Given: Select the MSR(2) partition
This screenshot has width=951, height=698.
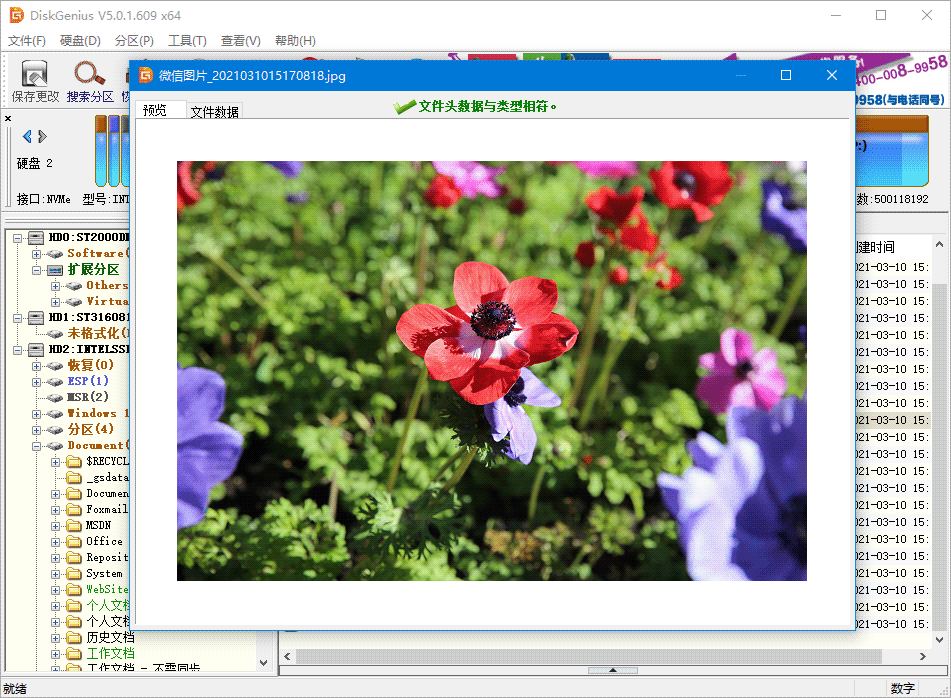Looking at the screenshot, I should (x=87, y=397).
